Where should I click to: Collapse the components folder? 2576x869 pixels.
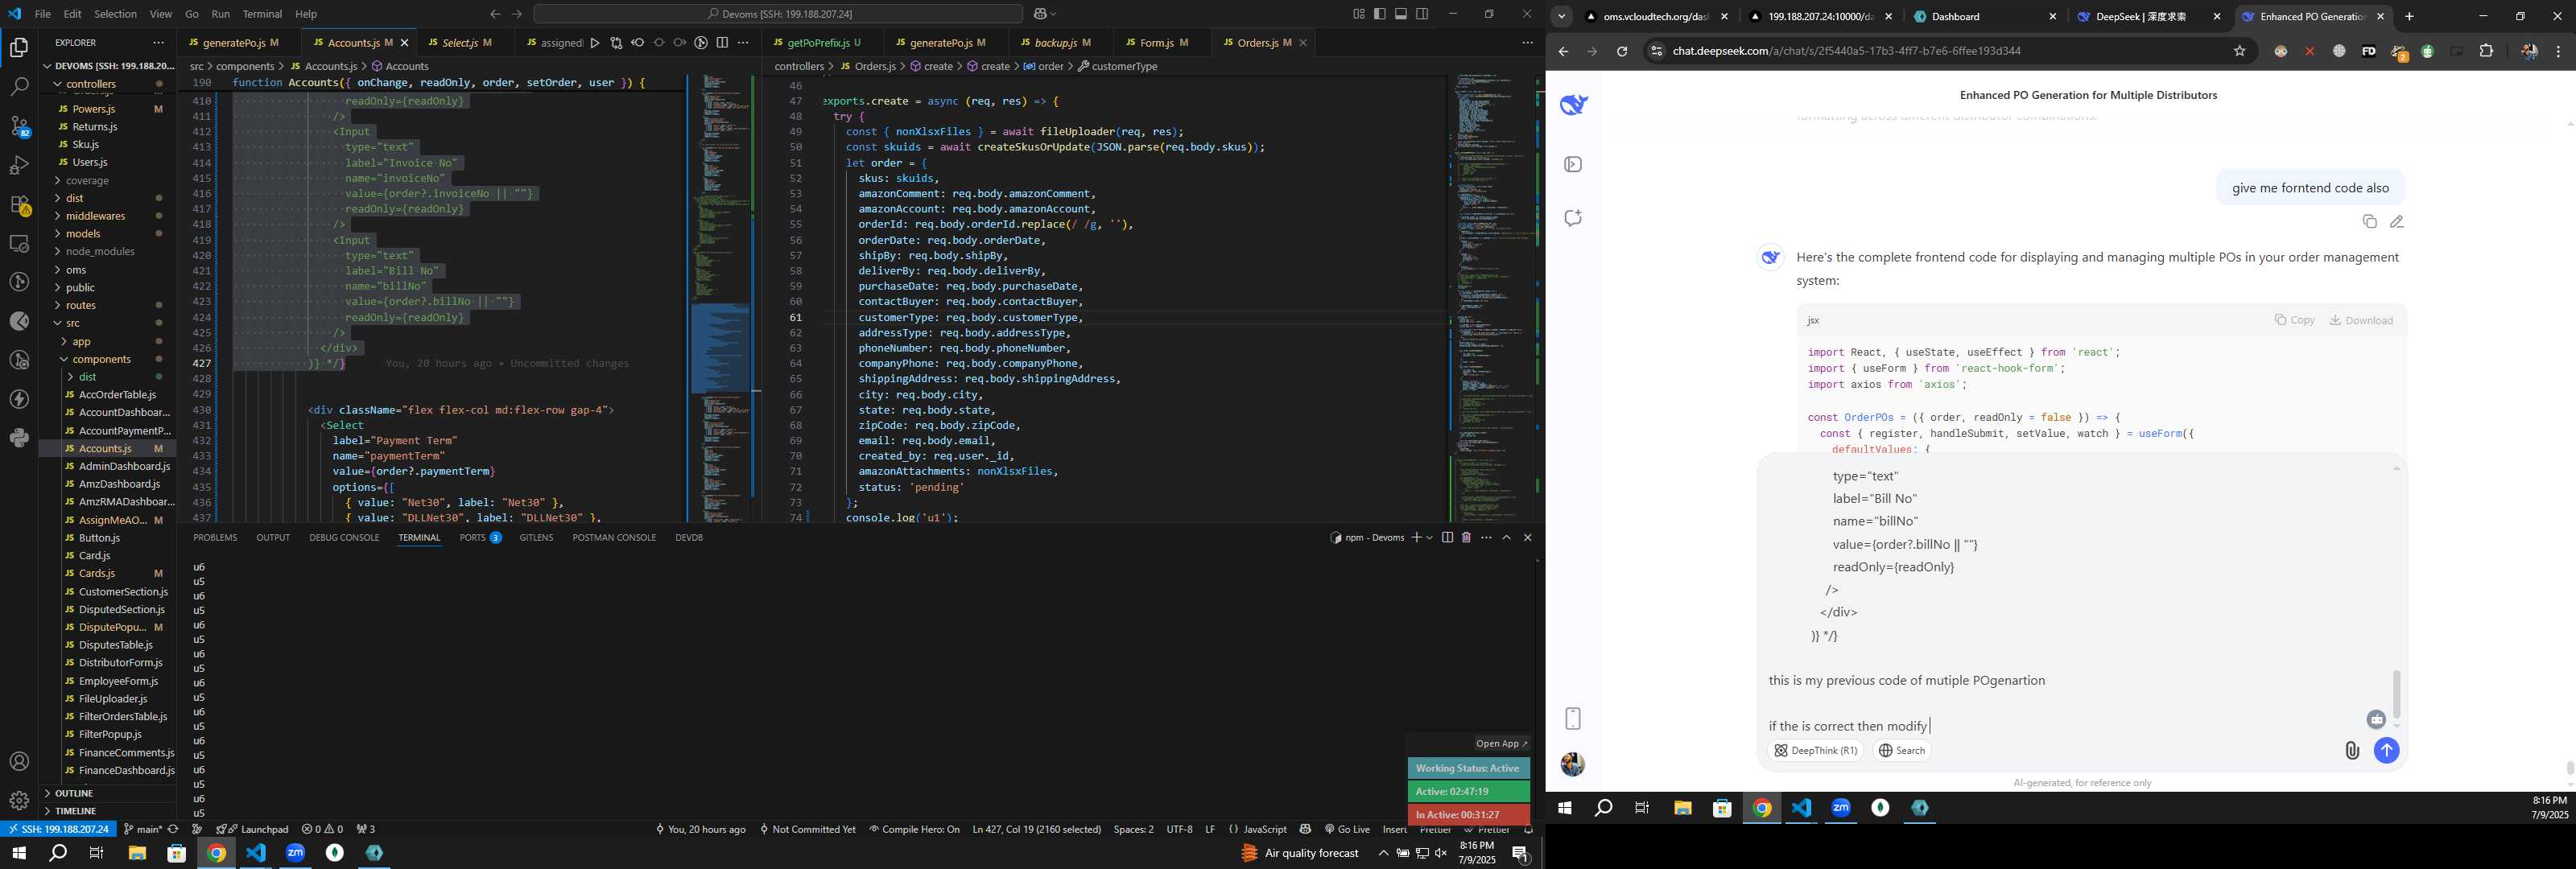(101, 359)
